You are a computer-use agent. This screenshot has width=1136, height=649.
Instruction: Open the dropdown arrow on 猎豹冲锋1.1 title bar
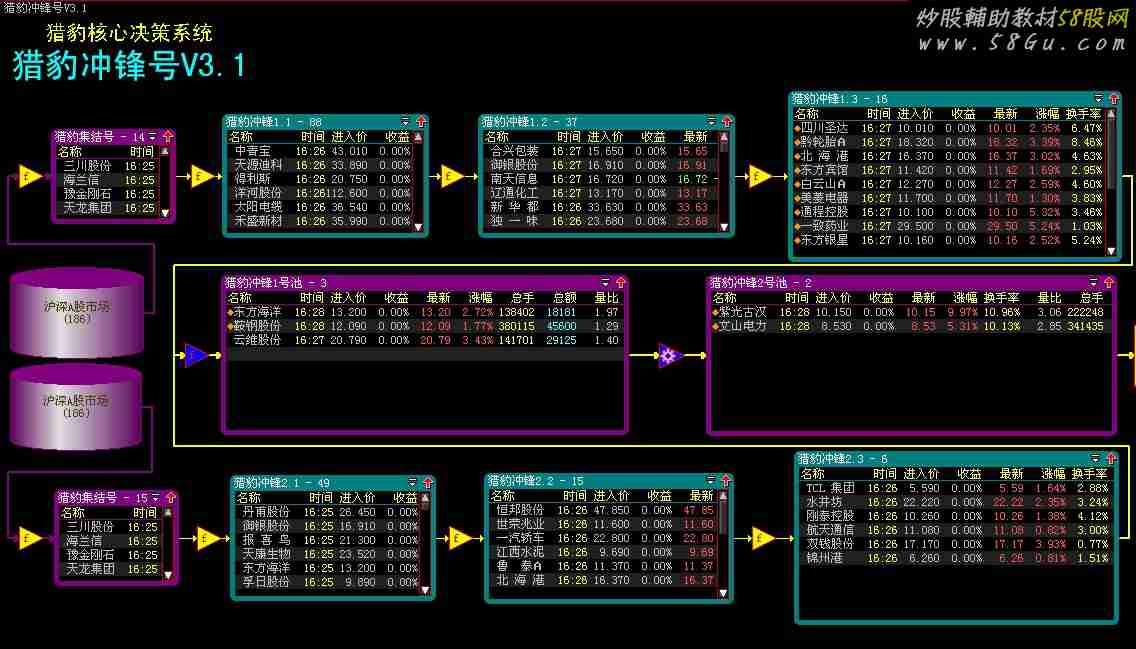click(405, 122)
